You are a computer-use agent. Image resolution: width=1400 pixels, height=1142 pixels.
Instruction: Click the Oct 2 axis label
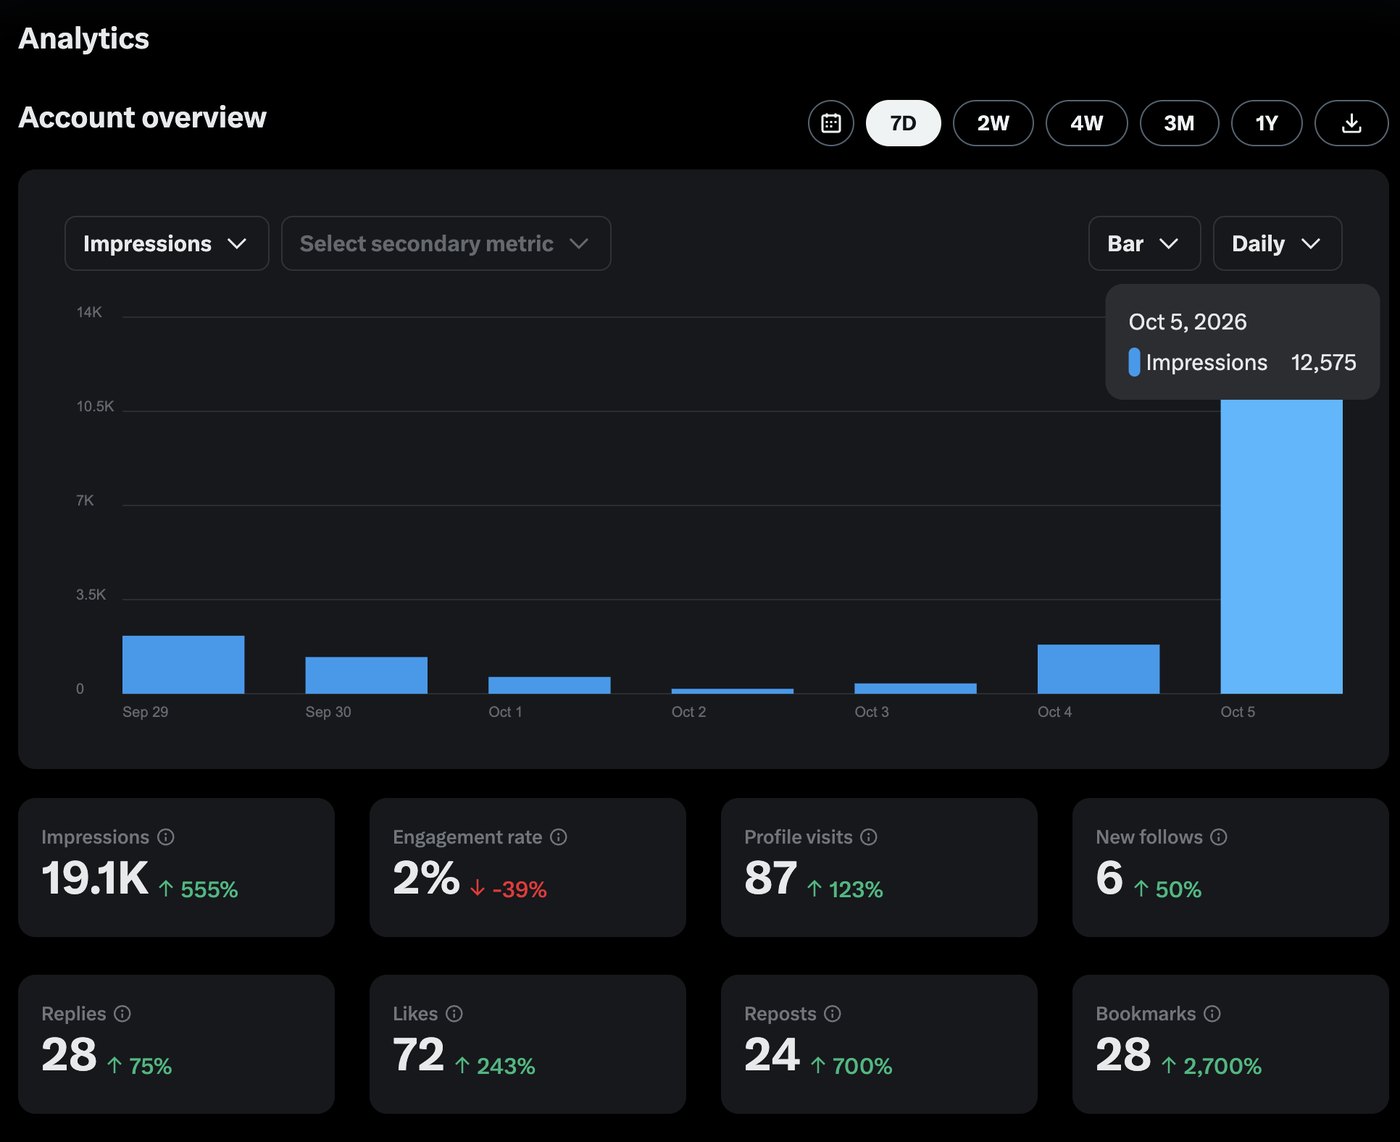[x=689, y=712]
